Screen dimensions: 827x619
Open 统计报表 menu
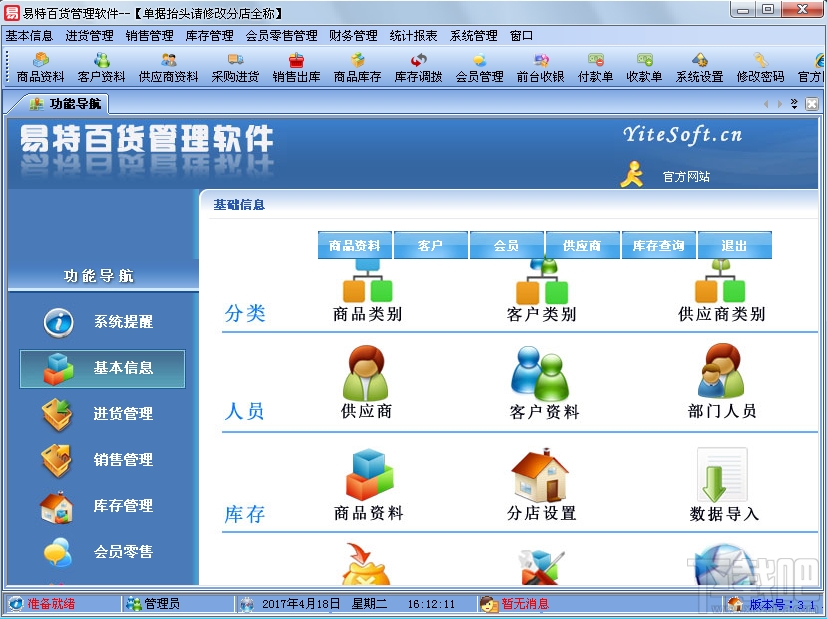click(x=414, y=36)
